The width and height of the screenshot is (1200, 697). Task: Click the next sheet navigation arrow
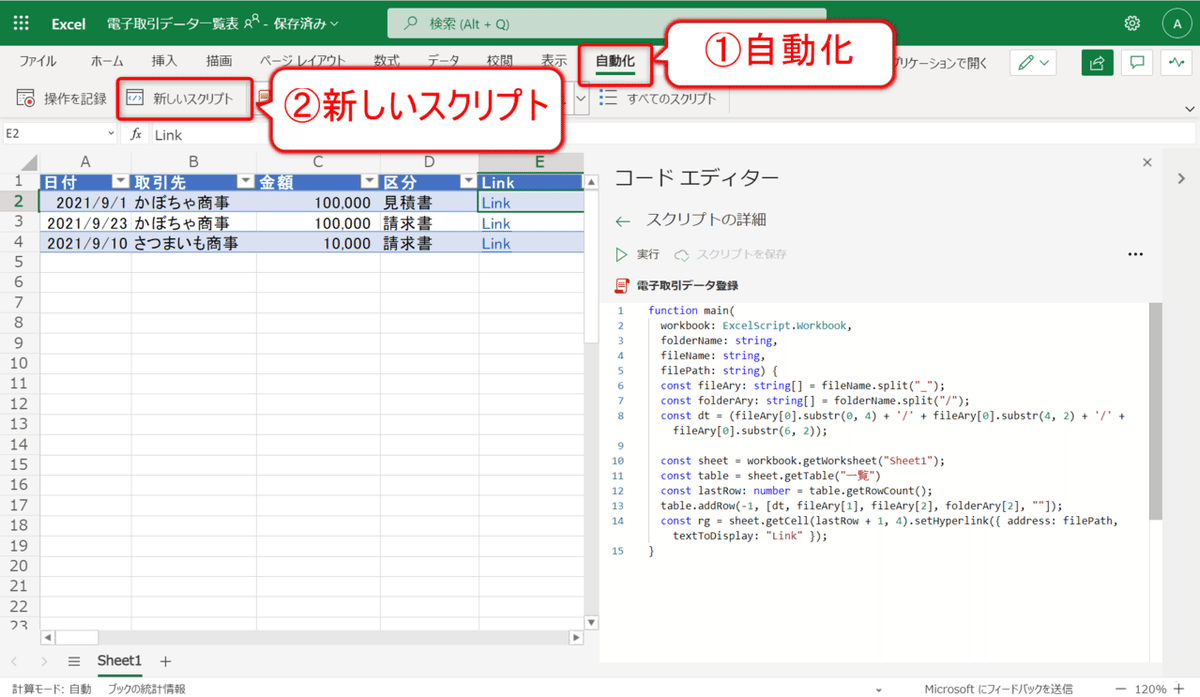pyautogui.click(x=44, y=661)
